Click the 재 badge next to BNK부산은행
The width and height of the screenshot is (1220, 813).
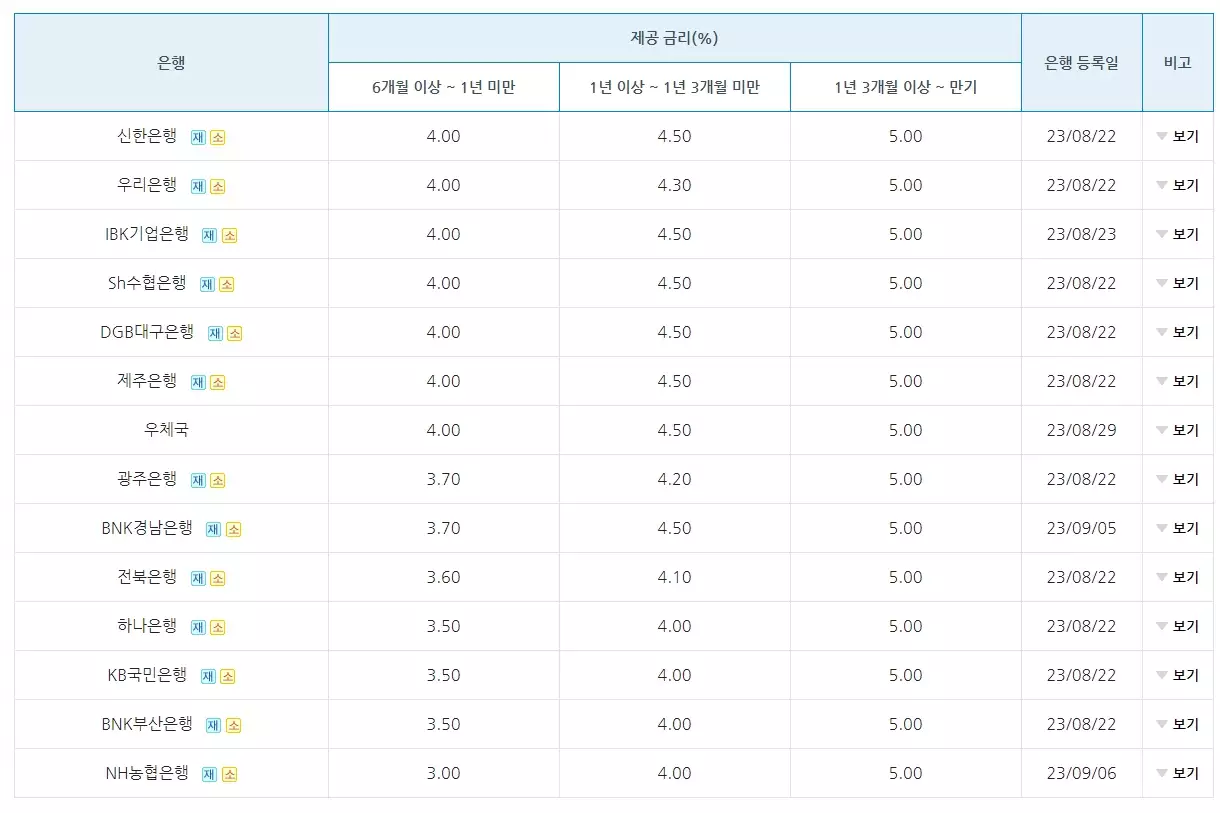click(213, 725)
